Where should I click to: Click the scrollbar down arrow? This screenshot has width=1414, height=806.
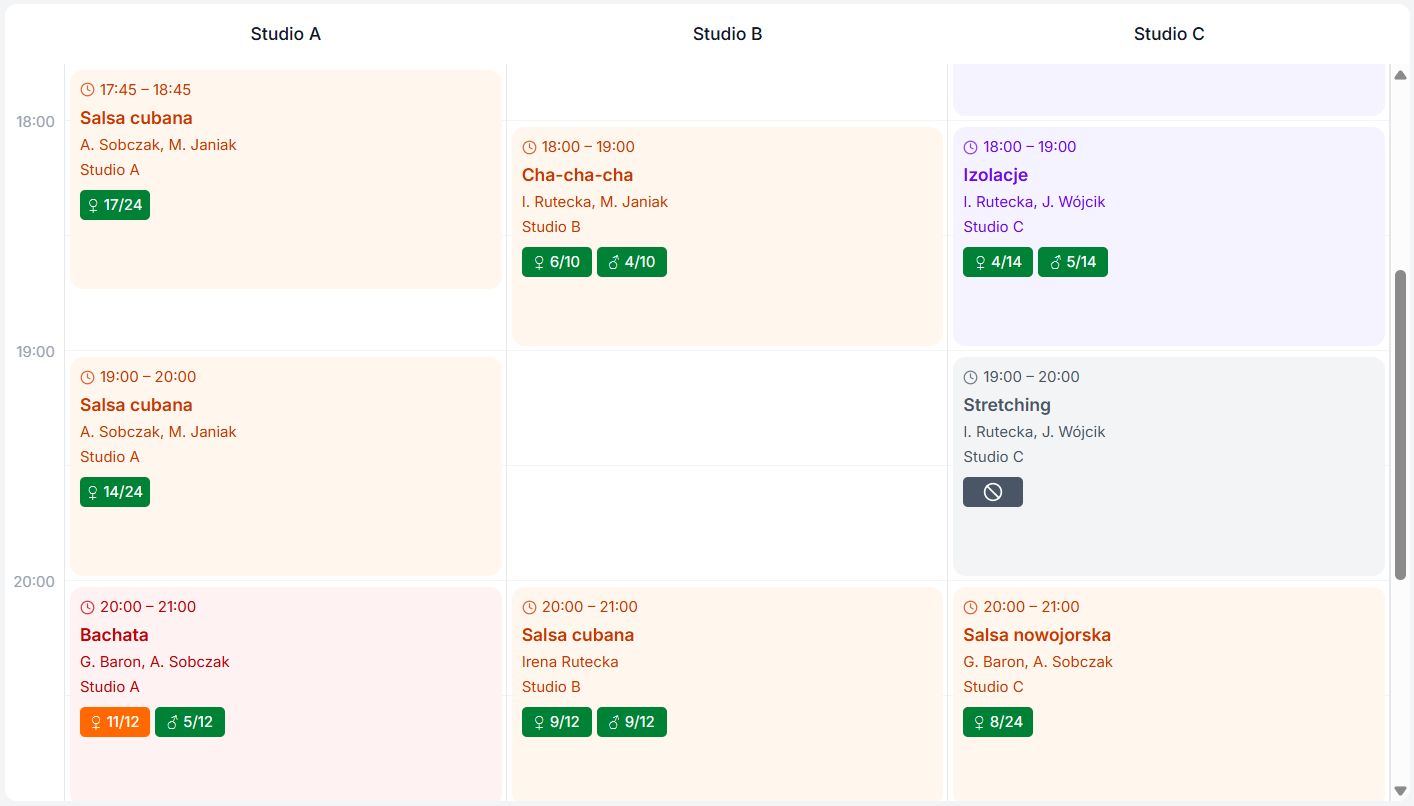coord(1400,790)
